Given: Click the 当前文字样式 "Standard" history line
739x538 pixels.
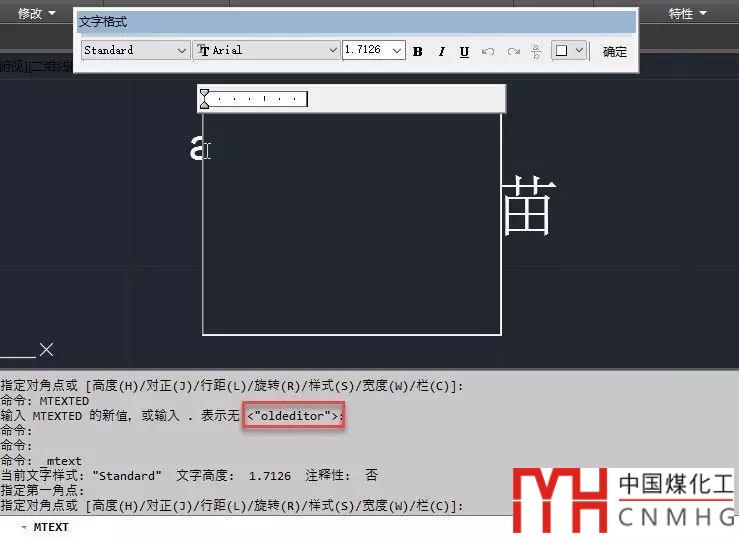Looking at the screenshot, I should (189, 475).
